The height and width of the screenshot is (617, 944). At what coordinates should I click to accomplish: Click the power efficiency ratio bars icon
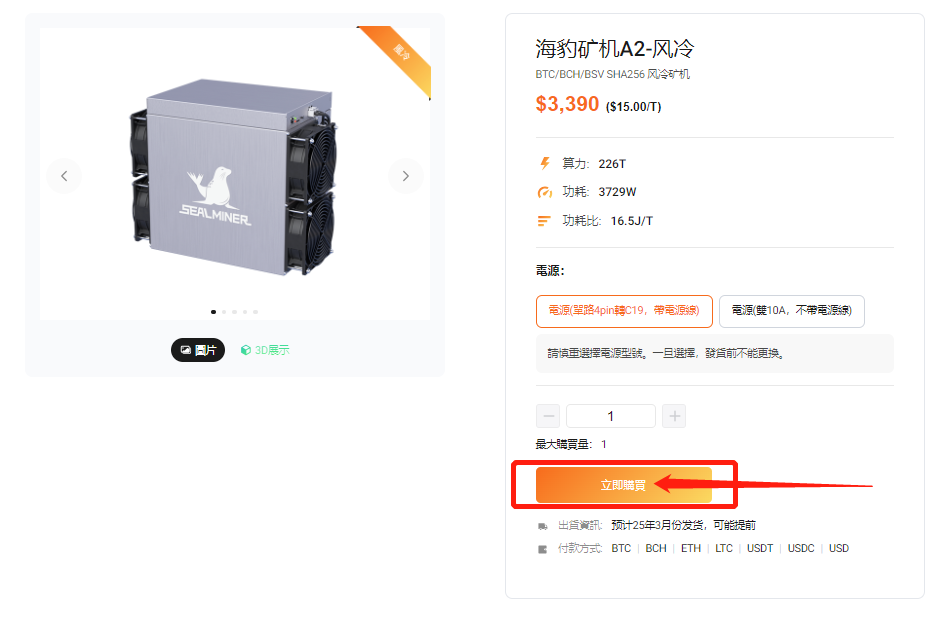pos(544,221)
